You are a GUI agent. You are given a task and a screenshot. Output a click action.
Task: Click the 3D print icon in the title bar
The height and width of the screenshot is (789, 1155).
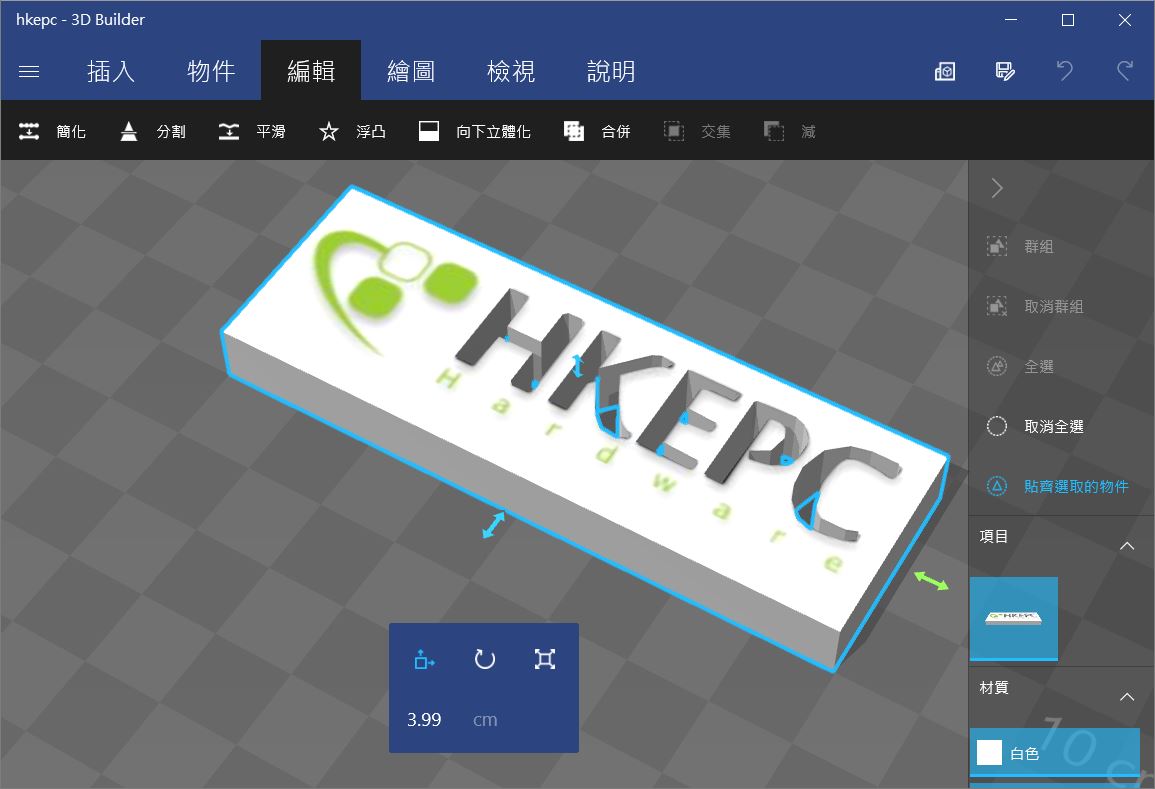point(945,71)
